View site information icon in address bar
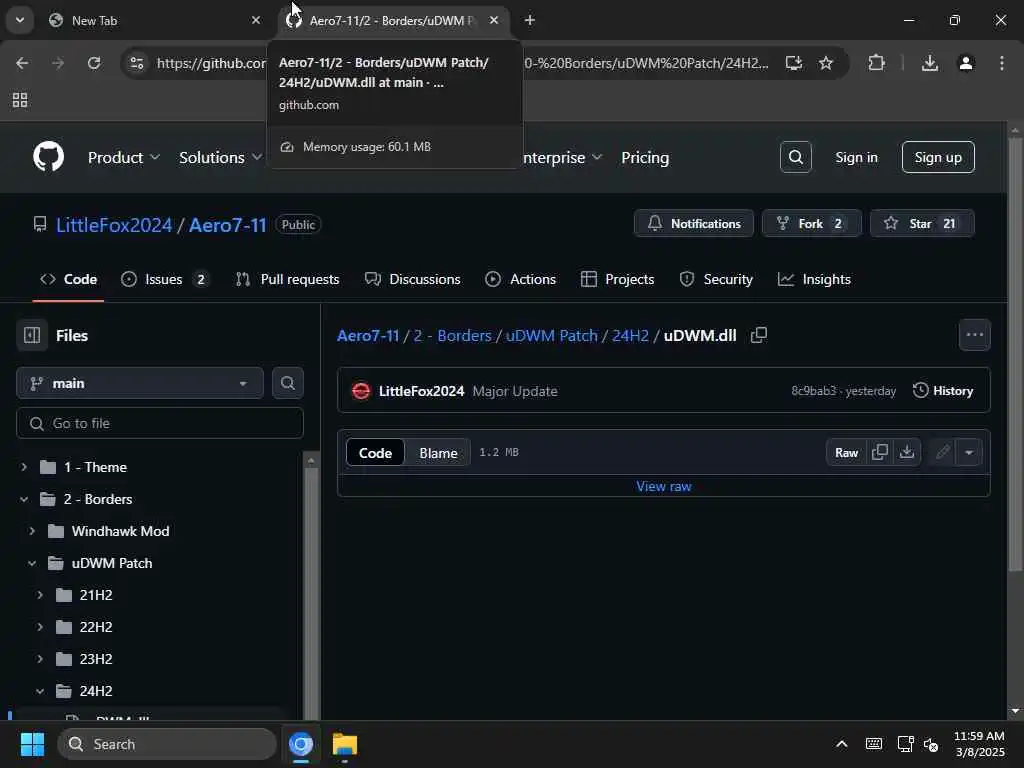 tap(136, 63)
